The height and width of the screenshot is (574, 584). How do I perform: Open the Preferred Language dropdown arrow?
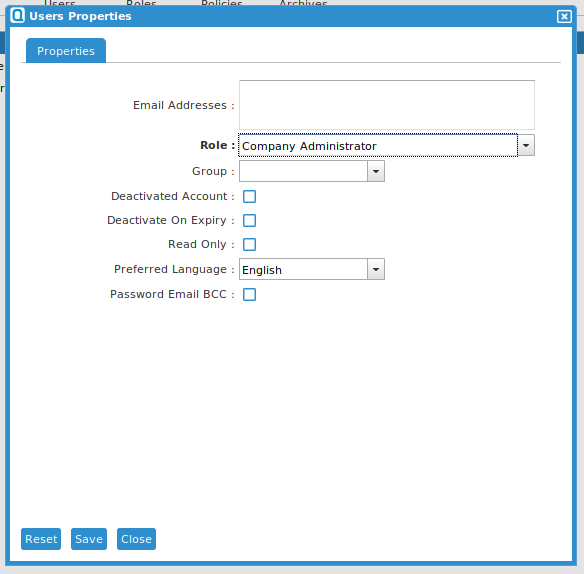coord(376,269)
